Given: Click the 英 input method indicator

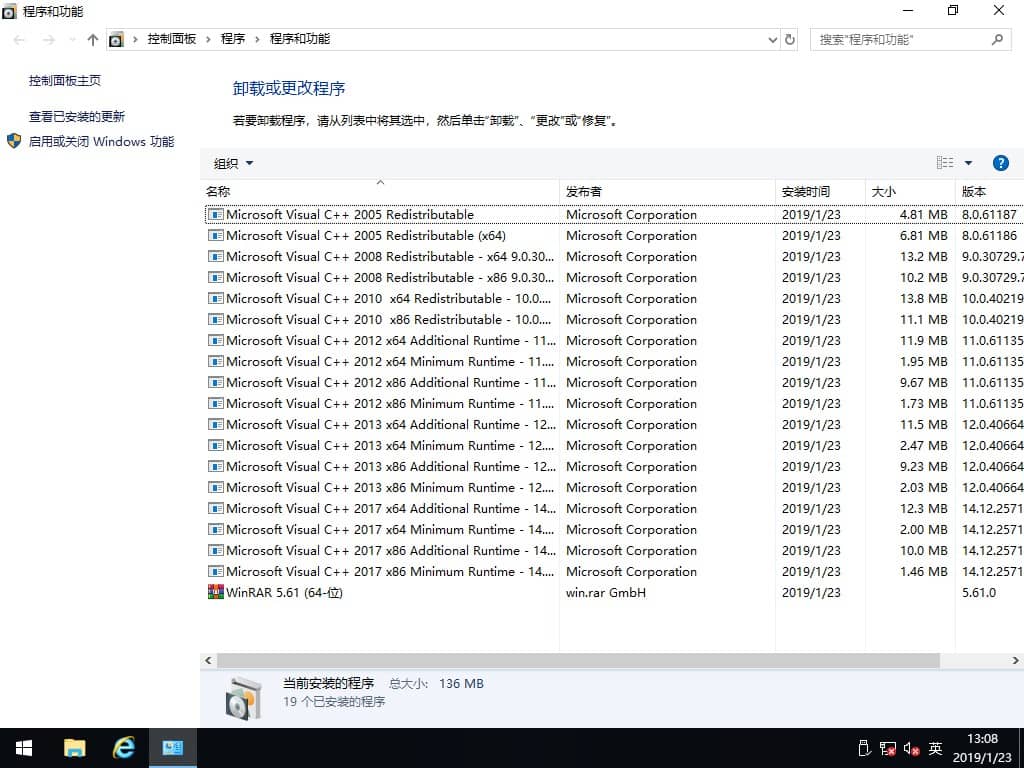Looking at the screenshot, I should coord(934,747).
